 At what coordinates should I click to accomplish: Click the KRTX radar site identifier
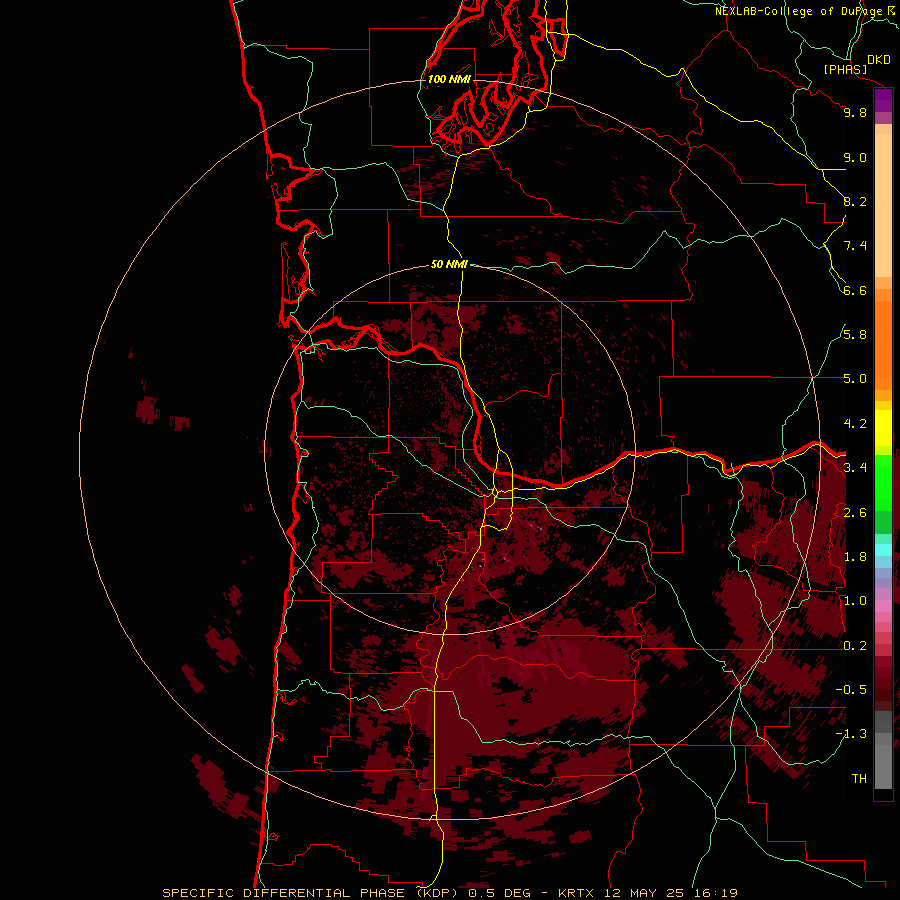tap(577, 893)
